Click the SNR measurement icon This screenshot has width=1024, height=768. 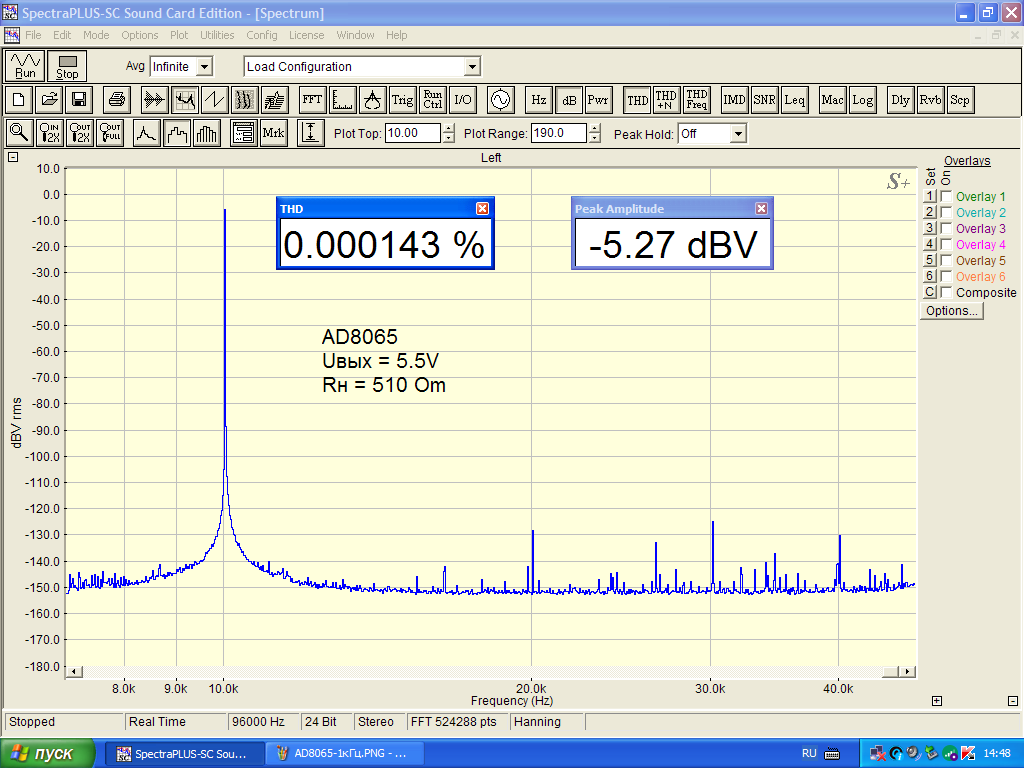pyautogui.click(x=764, y=100)
